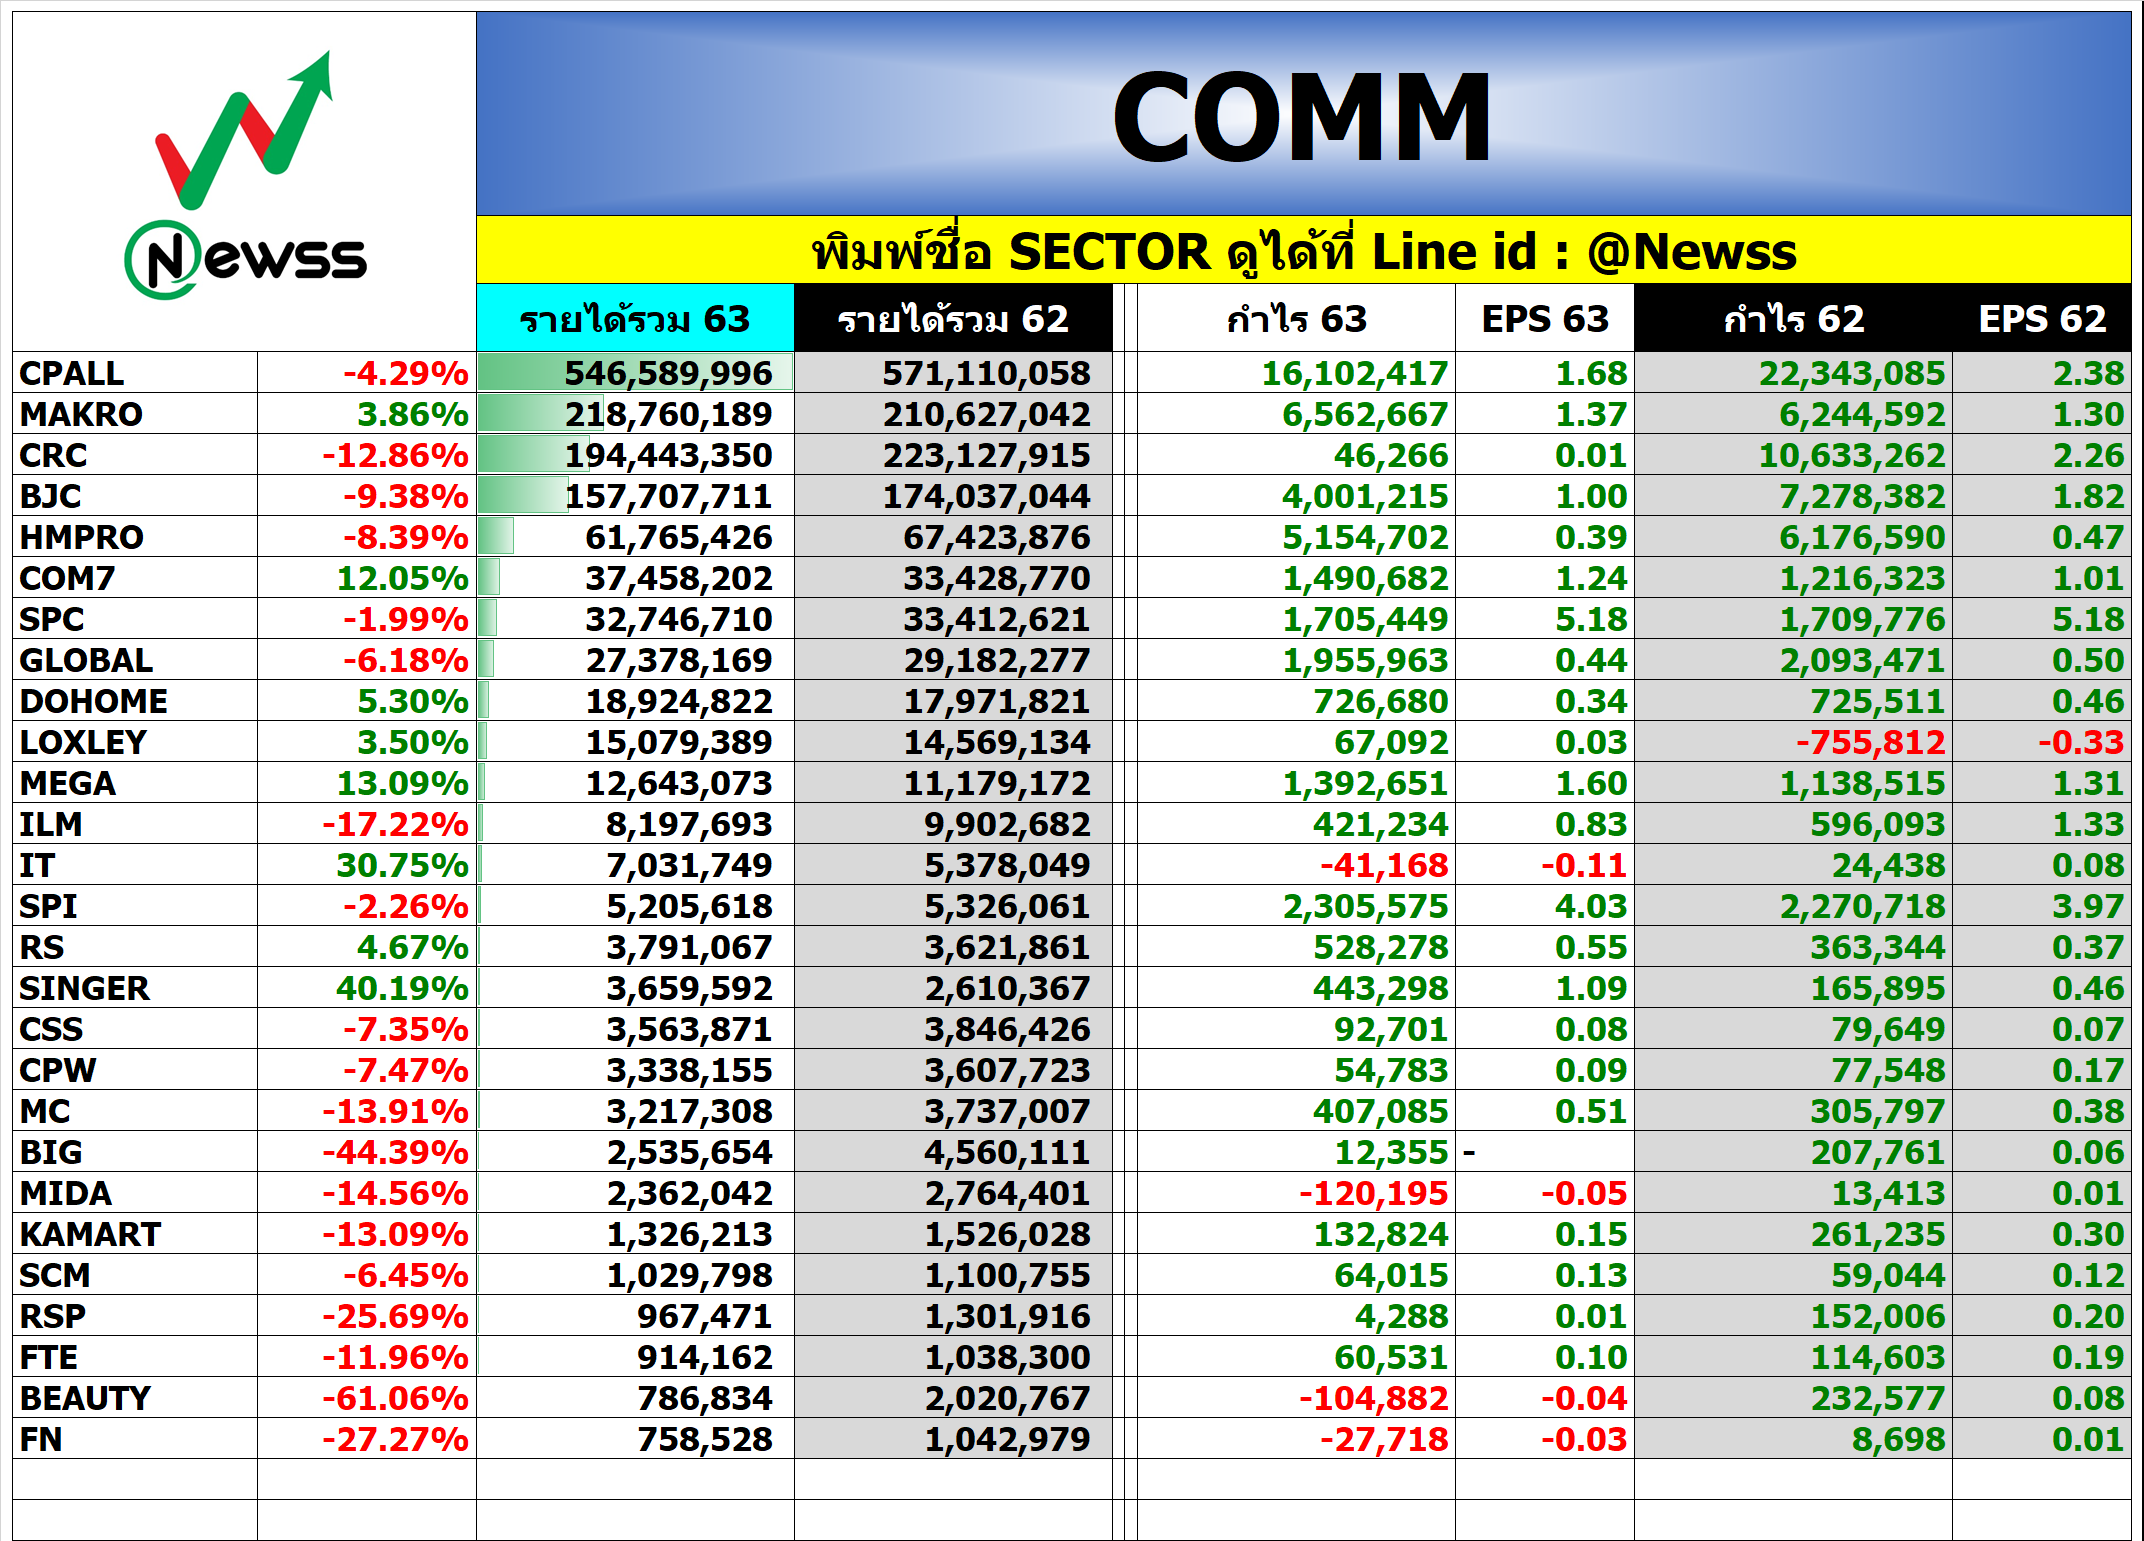Image resolution: width=2144 pixels, height=1541 pixels.
Task: Click the CRC ticker cell
Action: coord(135,455)
